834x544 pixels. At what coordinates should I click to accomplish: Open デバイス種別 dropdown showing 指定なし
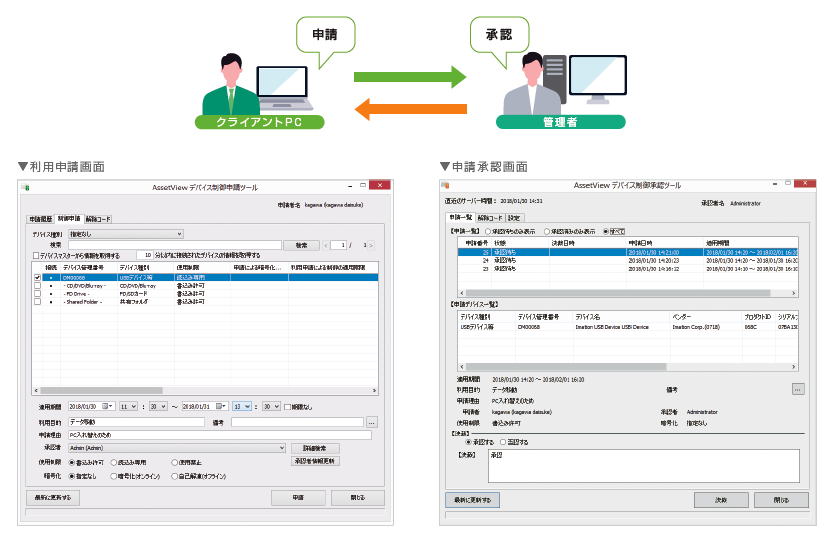click(x=126, y=234)
